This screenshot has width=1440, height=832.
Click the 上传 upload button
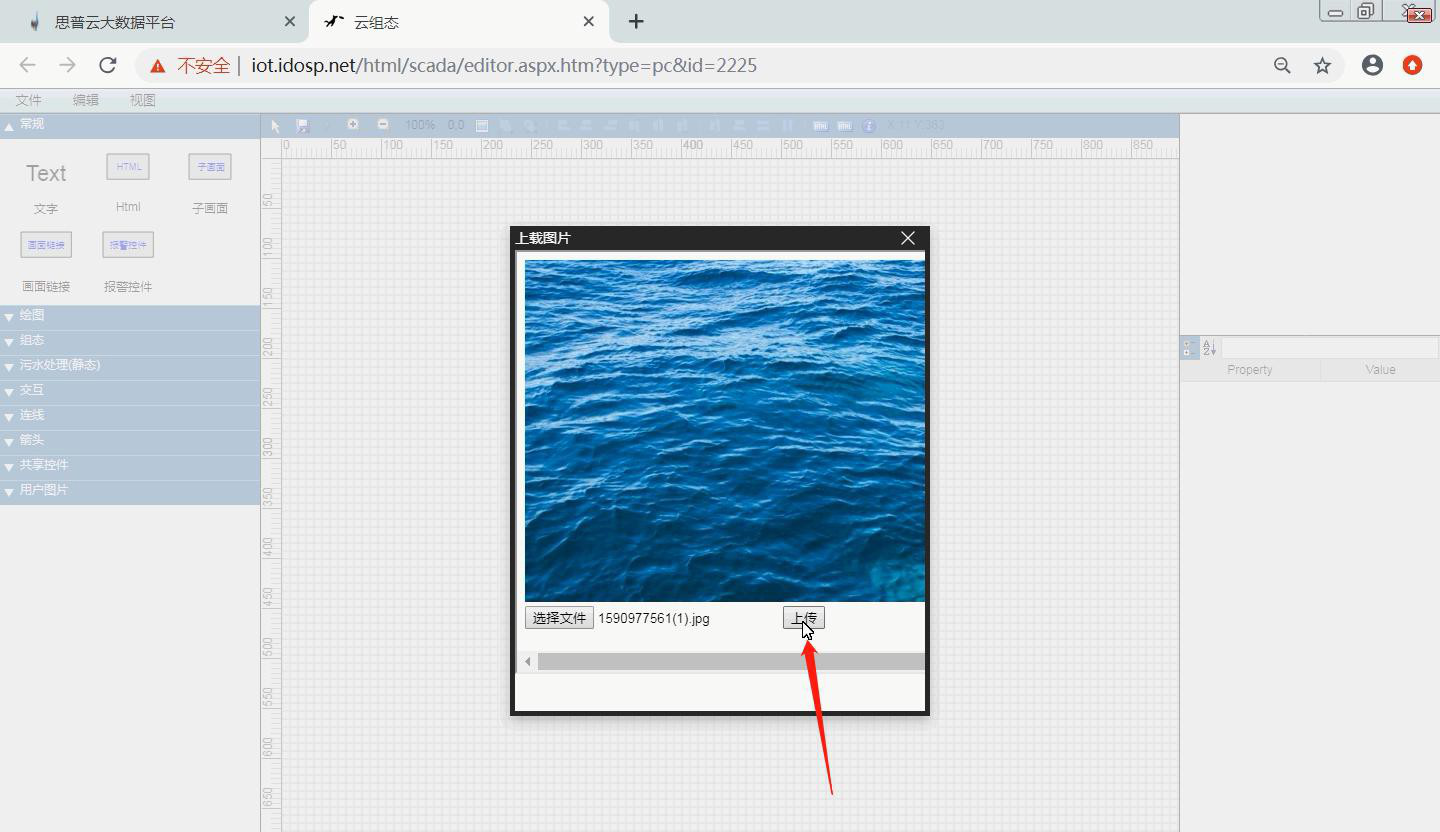(803, 618)
